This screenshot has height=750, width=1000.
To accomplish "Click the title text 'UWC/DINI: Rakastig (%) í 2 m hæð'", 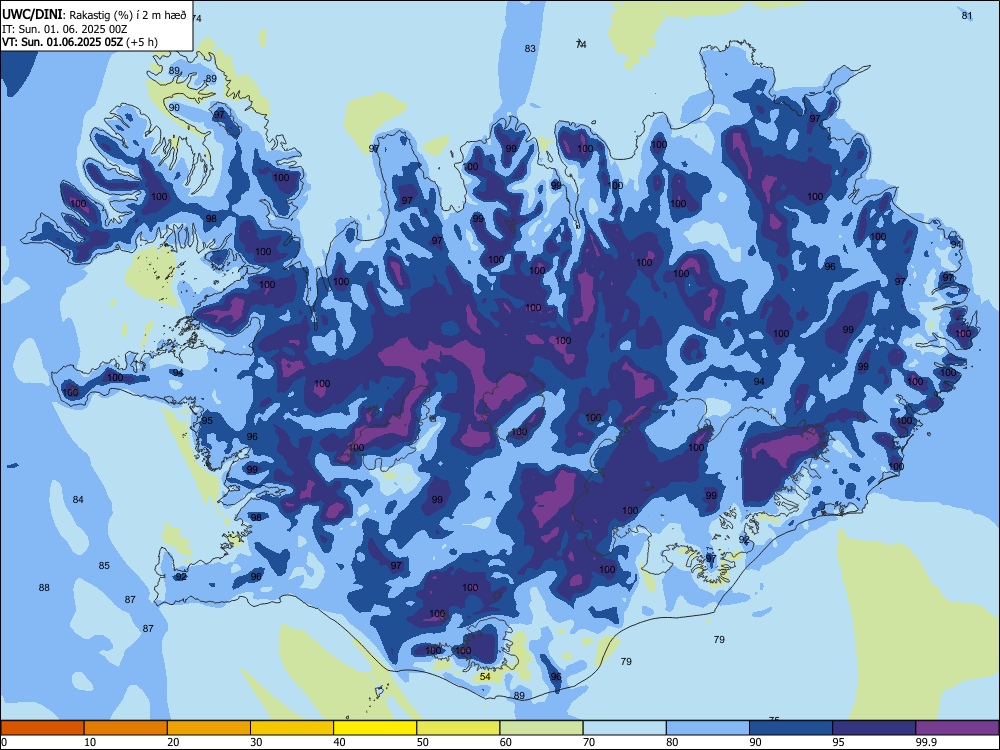I will tap(94, 15).
